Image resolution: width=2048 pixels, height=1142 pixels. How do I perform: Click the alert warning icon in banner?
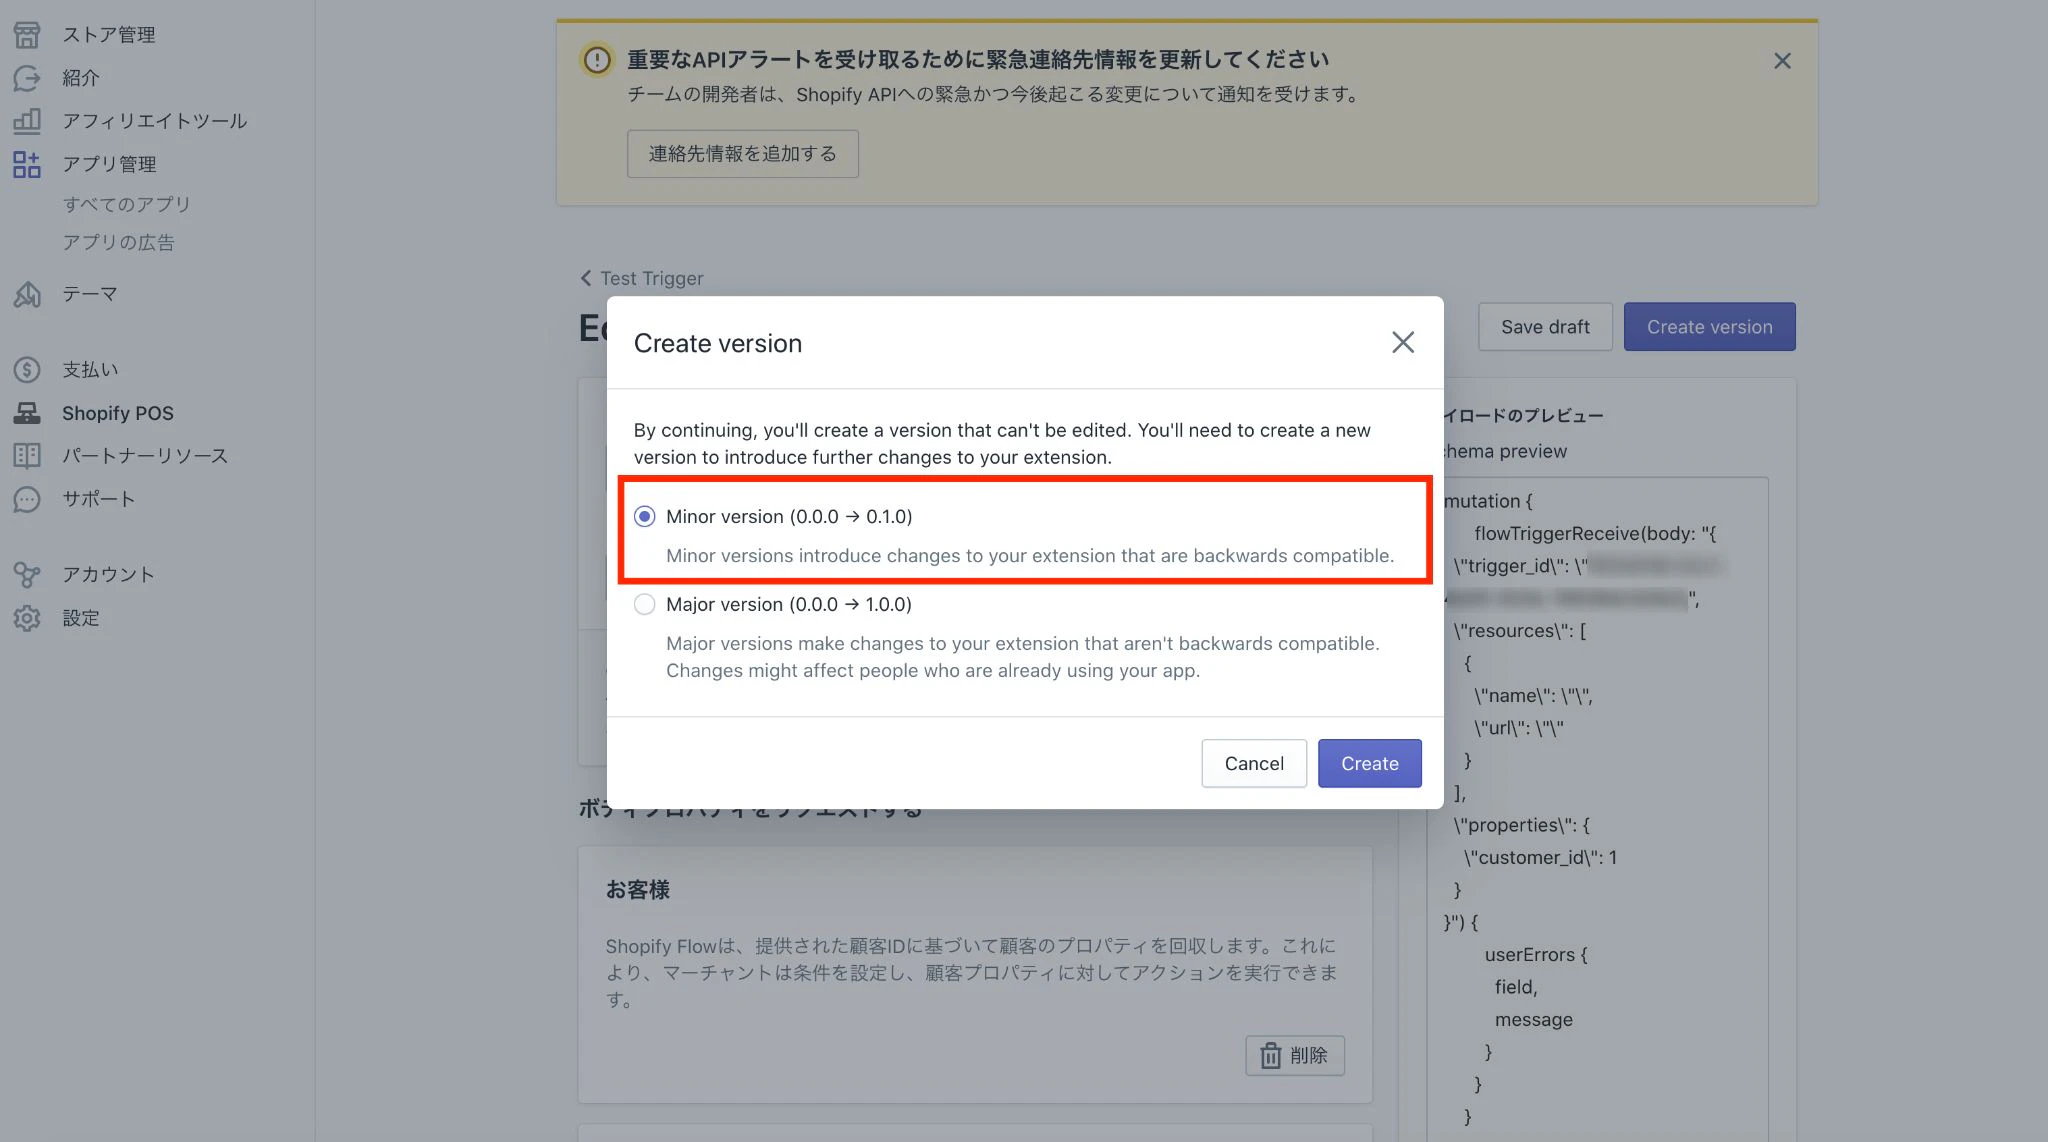click(x=597, y=60)
